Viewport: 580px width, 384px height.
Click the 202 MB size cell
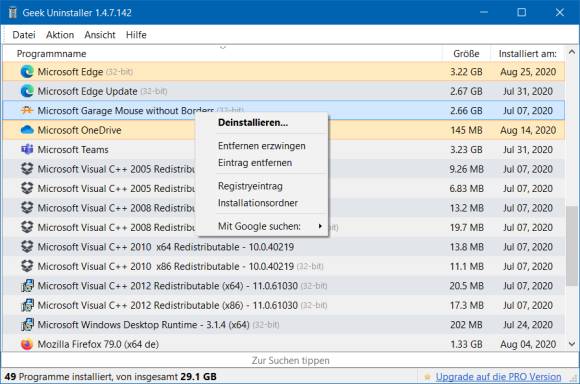pyautogui.click(x=466, y=324)
